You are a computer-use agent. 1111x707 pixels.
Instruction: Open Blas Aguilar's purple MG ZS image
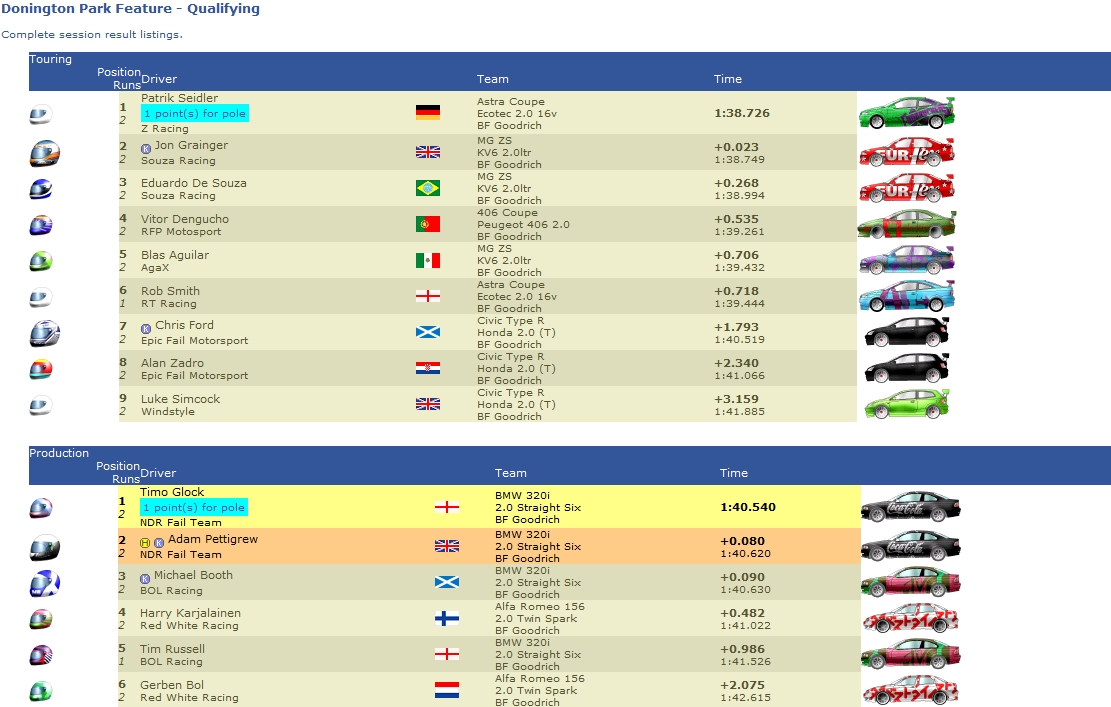point(907,260)
